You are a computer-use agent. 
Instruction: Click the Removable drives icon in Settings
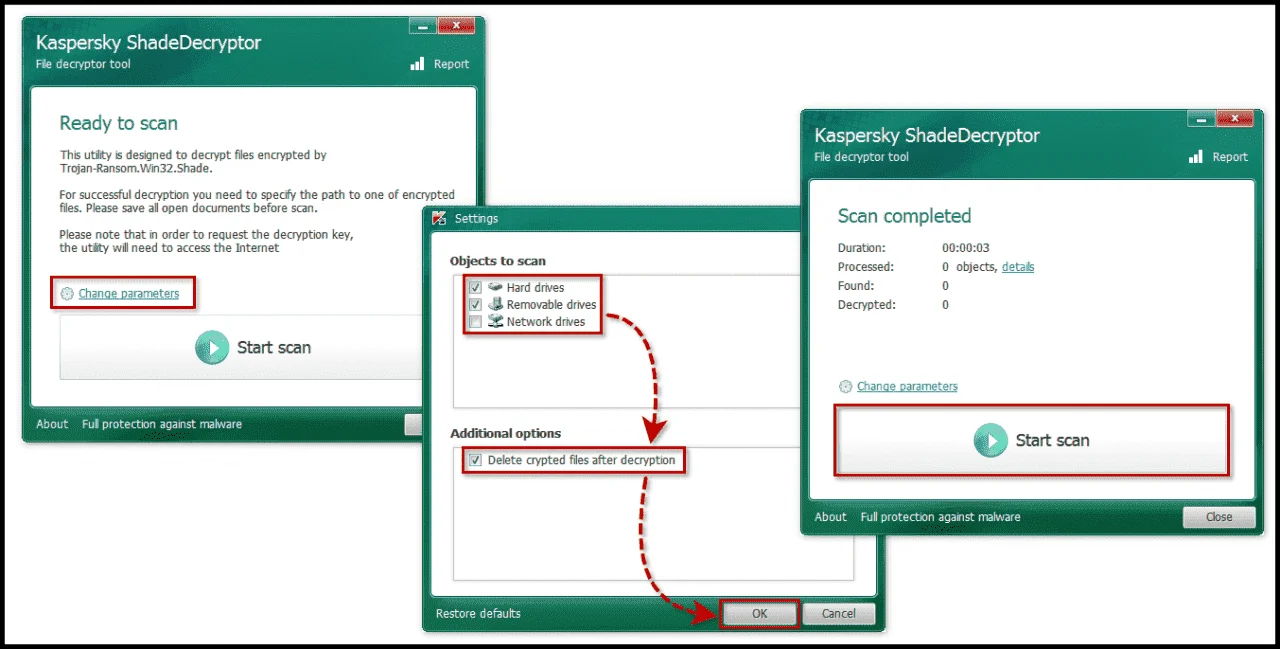pos(495,304)
